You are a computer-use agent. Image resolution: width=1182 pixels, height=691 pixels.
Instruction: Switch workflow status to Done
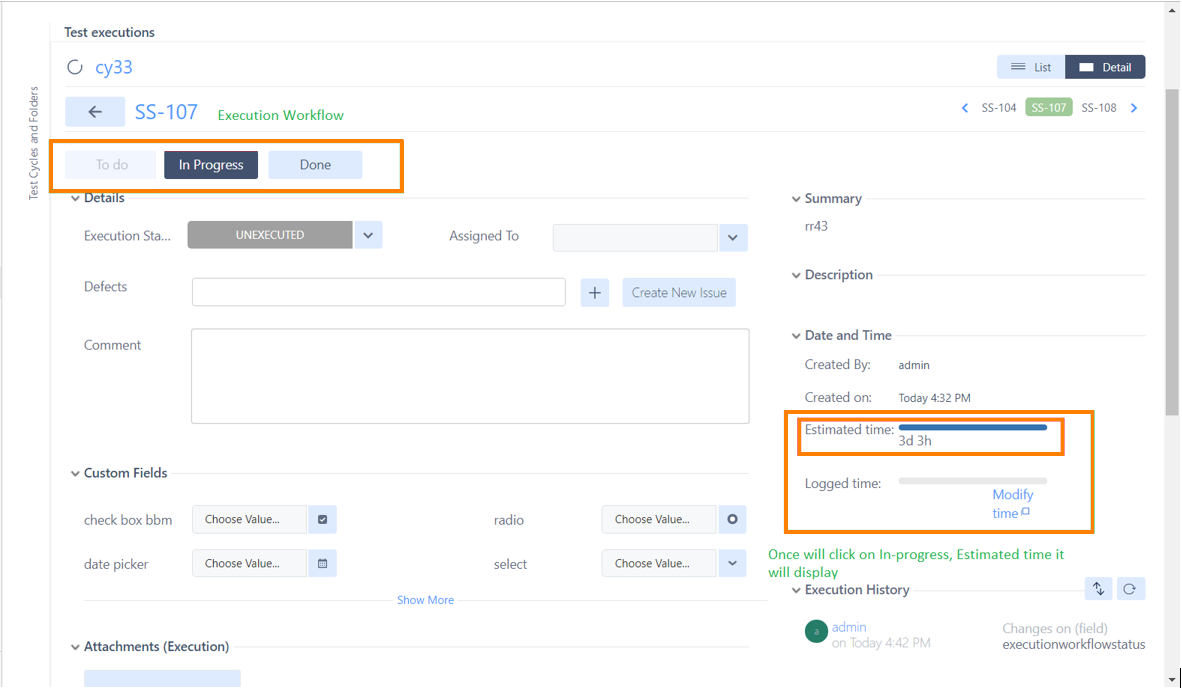tap(315, 164)
